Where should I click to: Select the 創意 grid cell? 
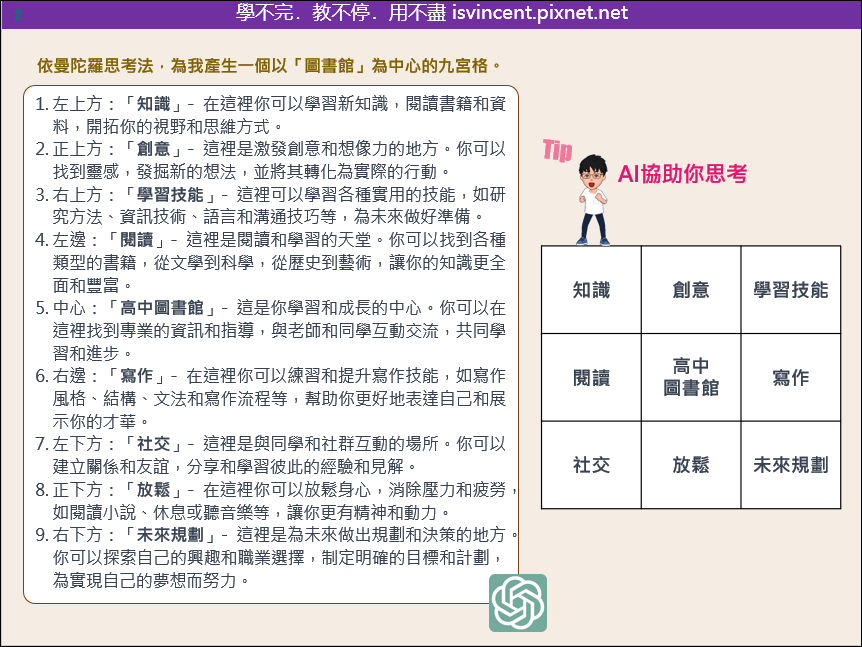coord(691,290)
